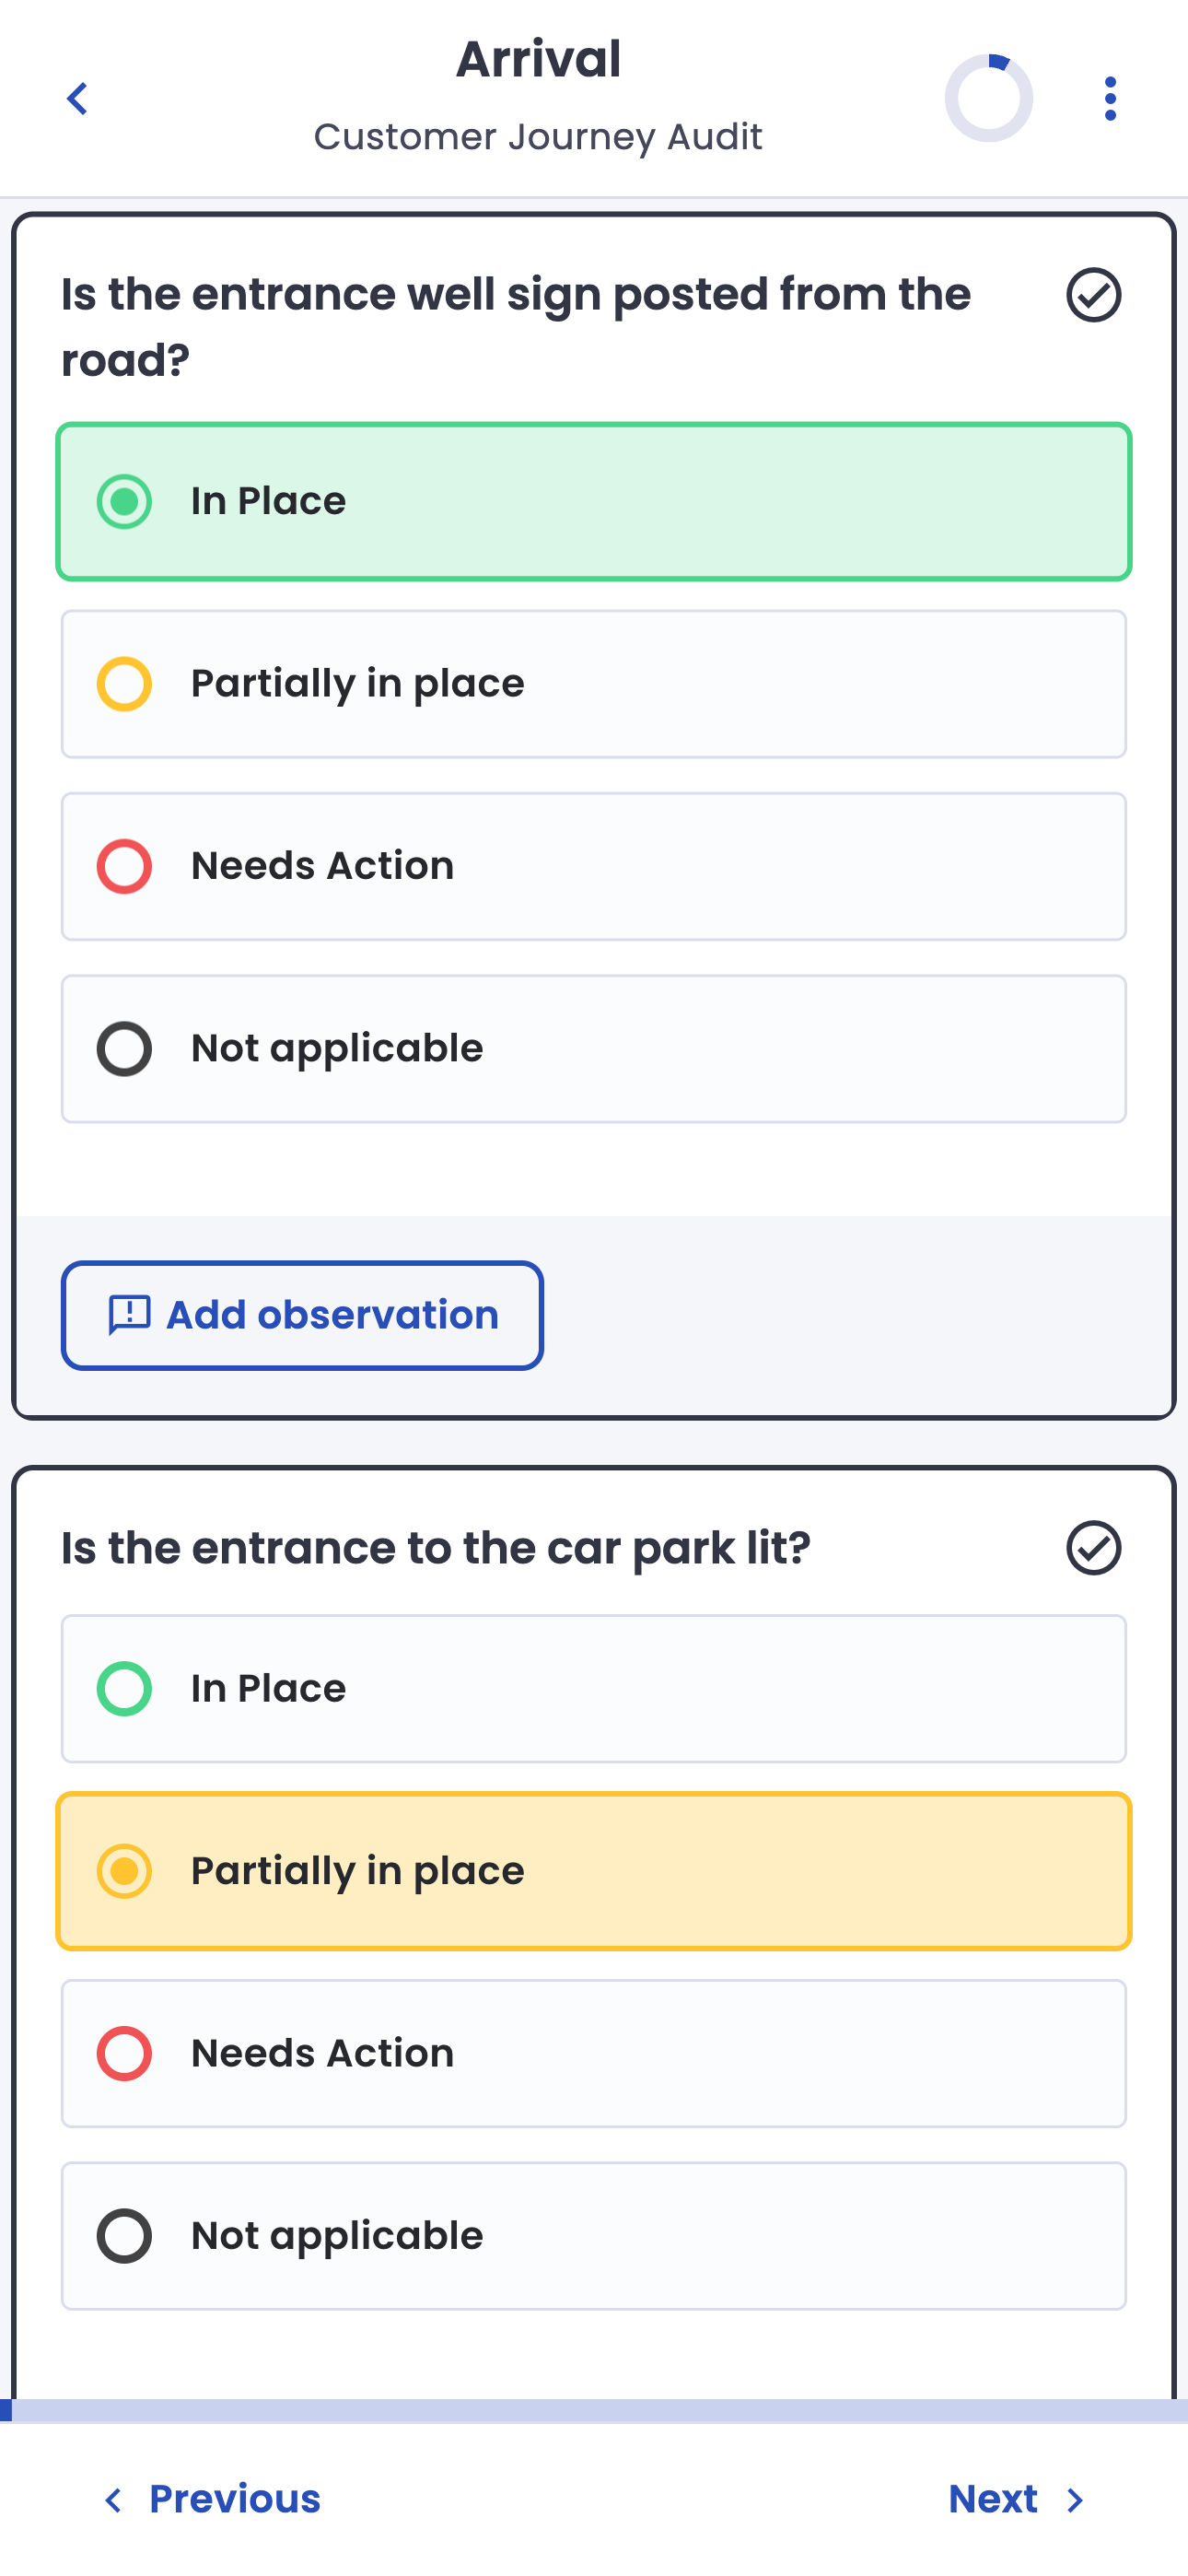The width and height of the screenshot is (1188, 2576).
Task: Click the speech bubble icon on Add observation
Action: pos(129,1315)
